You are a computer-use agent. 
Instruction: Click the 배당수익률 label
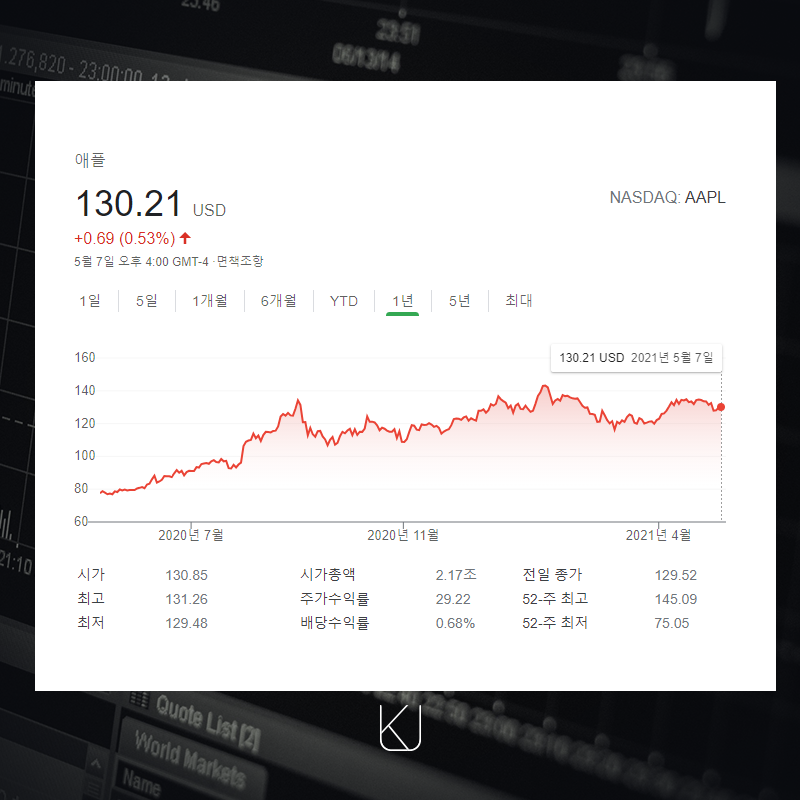coord(335,622)
